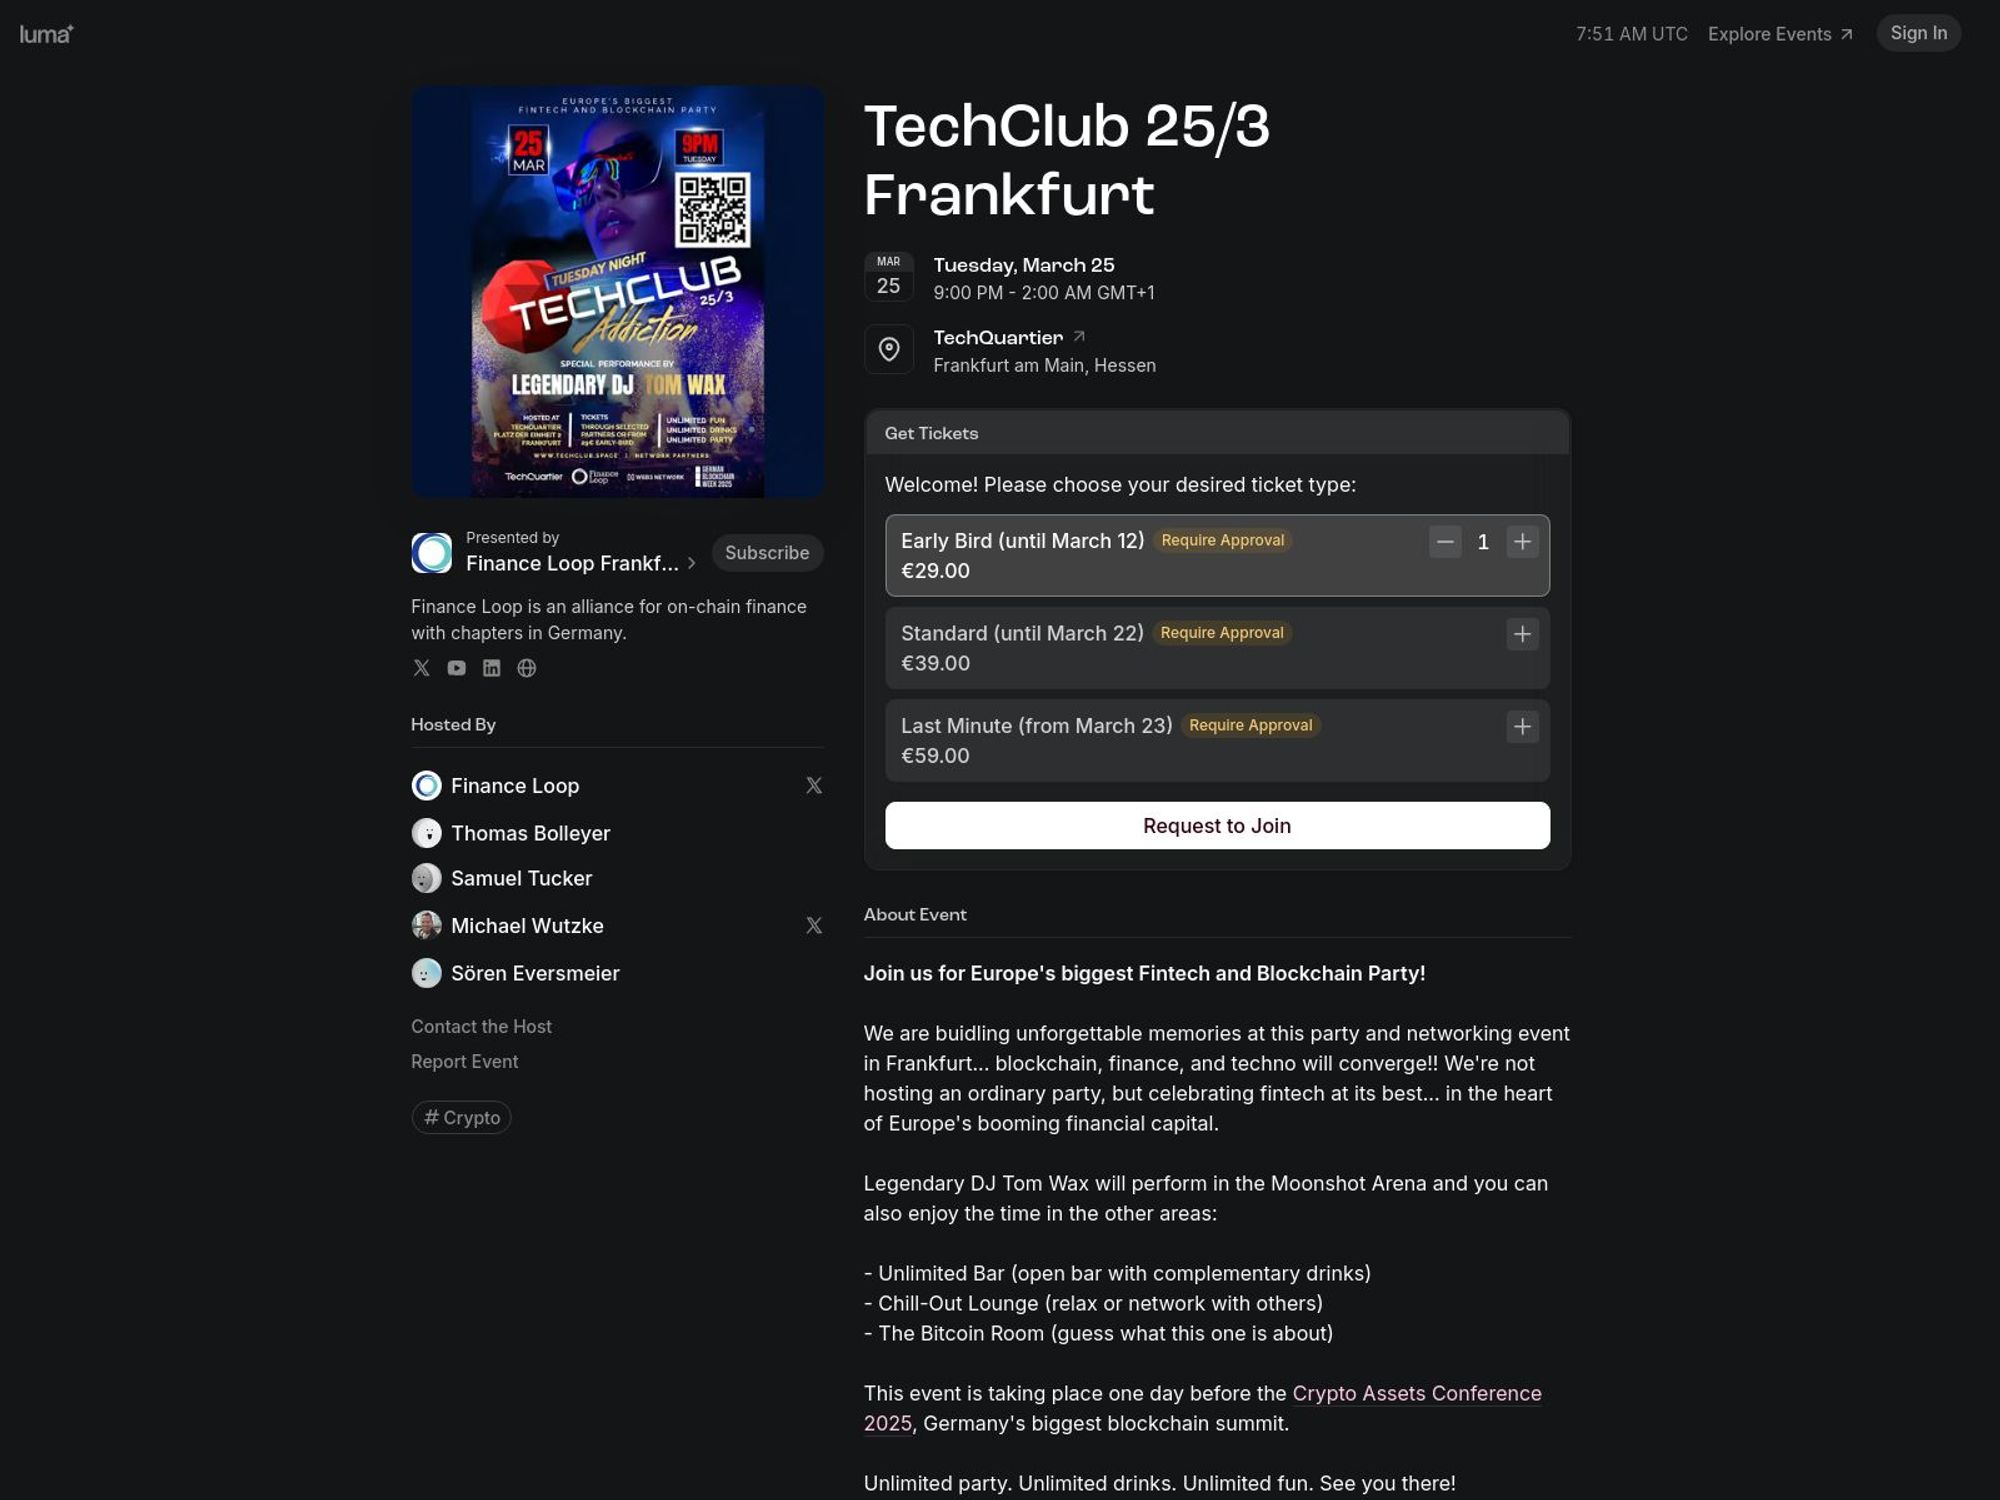The height and width of the screenshot is (1500, 2000).
Task: Click the 7:51 AM UTC time display
Action: 1631,34
